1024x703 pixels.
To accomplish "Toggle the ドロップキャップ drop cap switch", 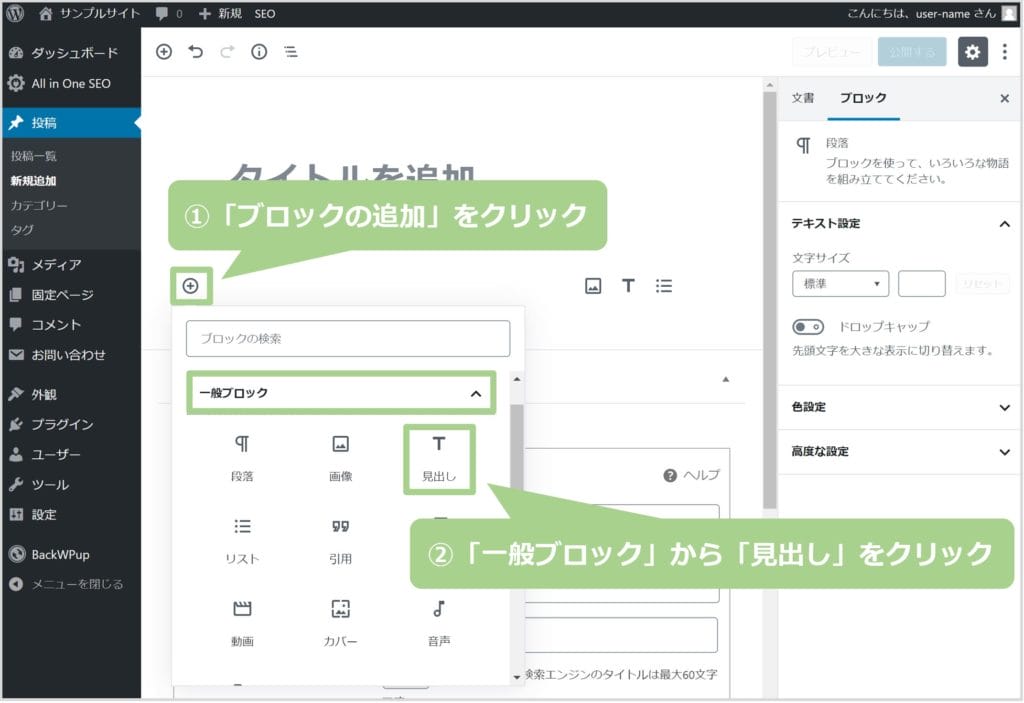I will (808, 327).
